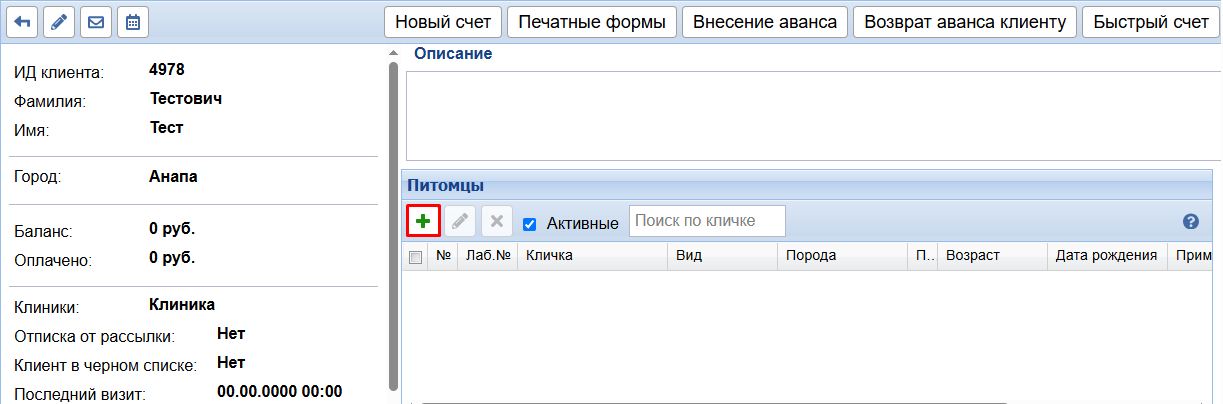Check the select-all checkbox in table header
The image size is (1223, 404).
pos(416,257)
